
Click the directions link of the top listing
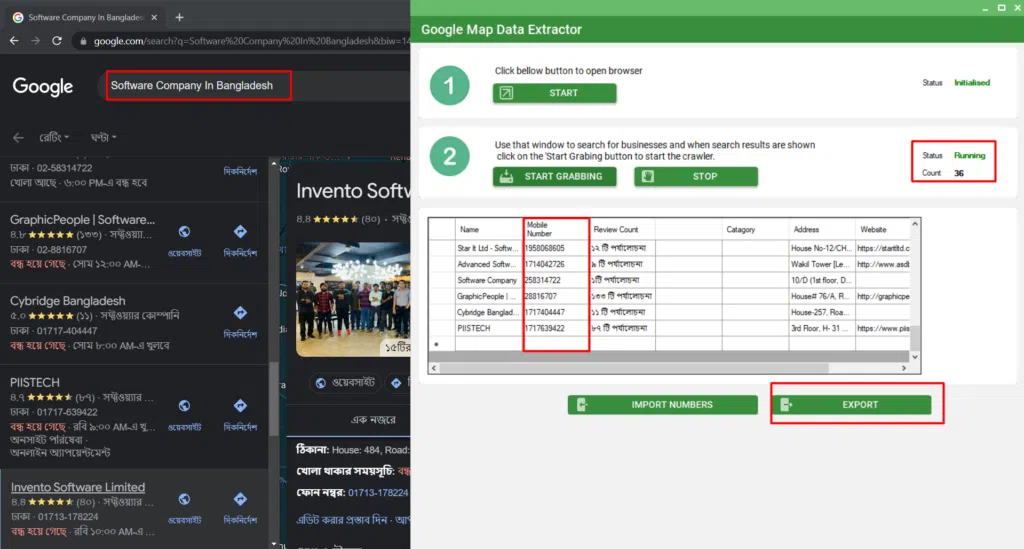(240, 171)
